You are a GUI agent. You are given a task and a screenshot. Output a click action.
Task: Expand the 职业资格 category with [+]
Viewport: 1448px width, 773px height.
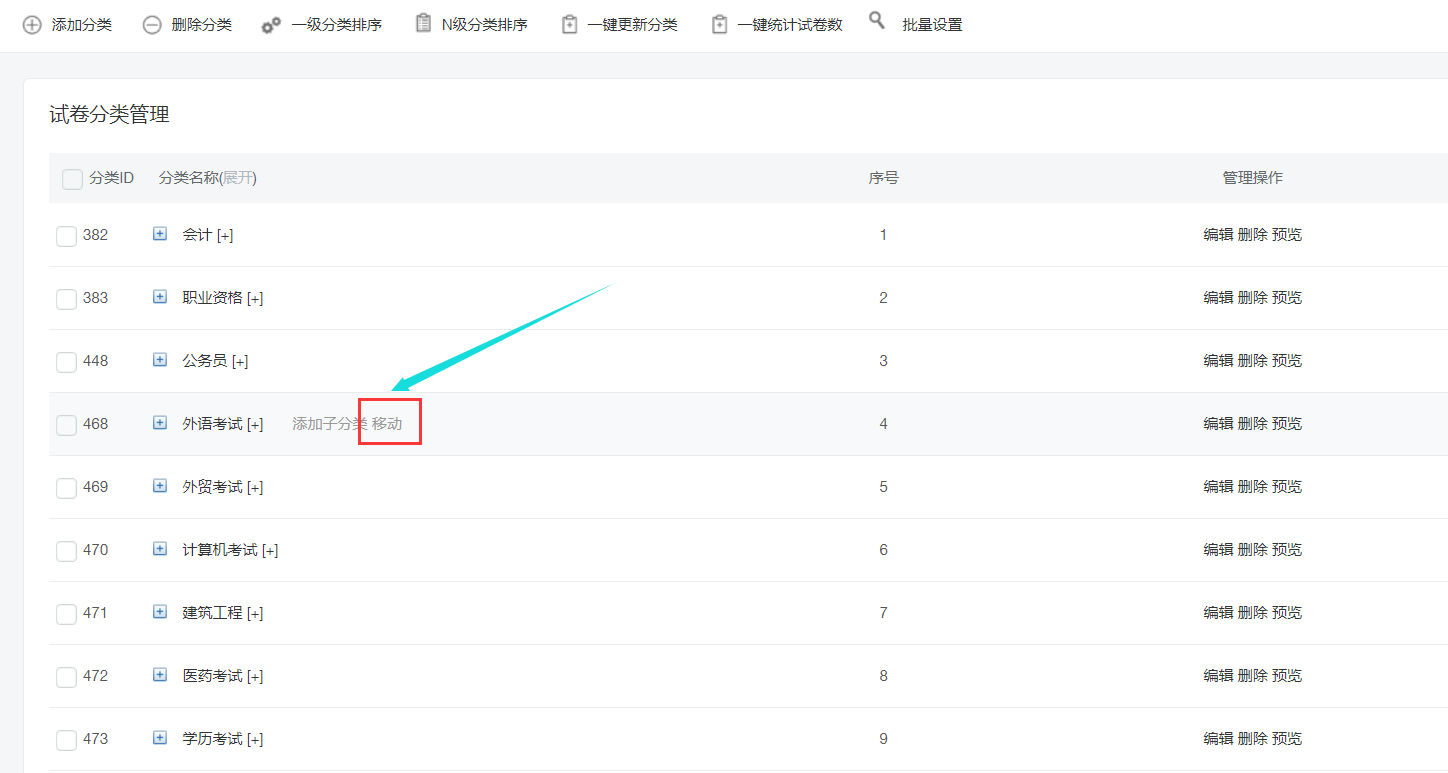coord(255,297)
